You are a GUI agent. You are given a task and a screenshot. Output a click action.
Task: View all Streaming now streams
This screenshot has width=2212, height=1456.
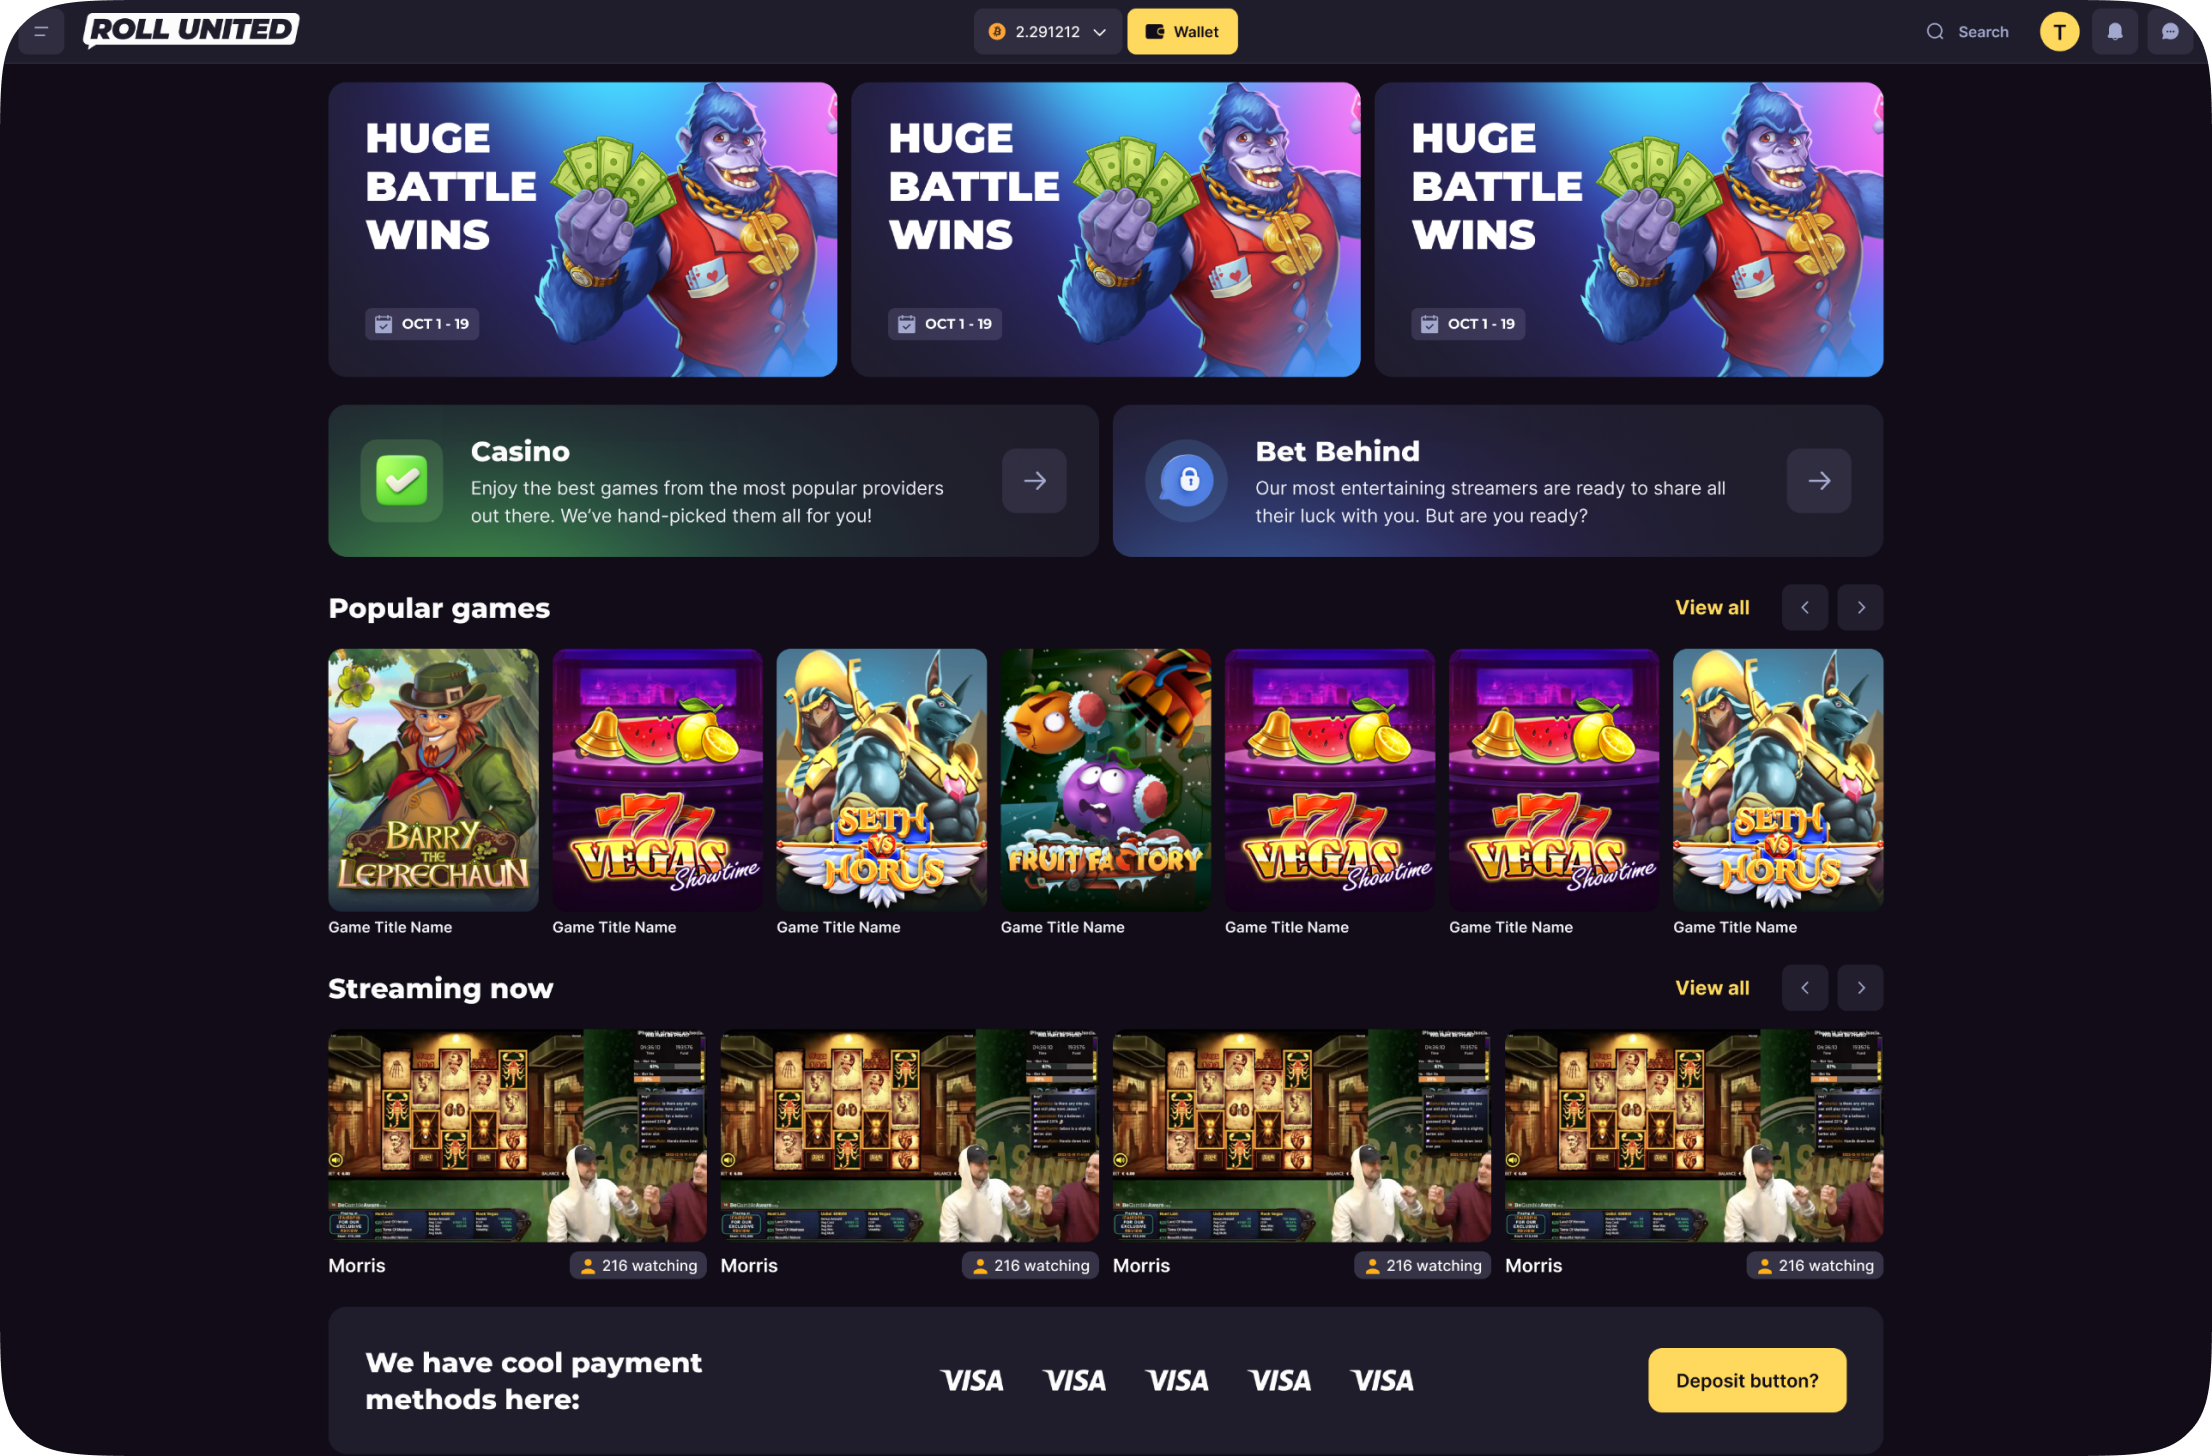tap(1712, 987)
